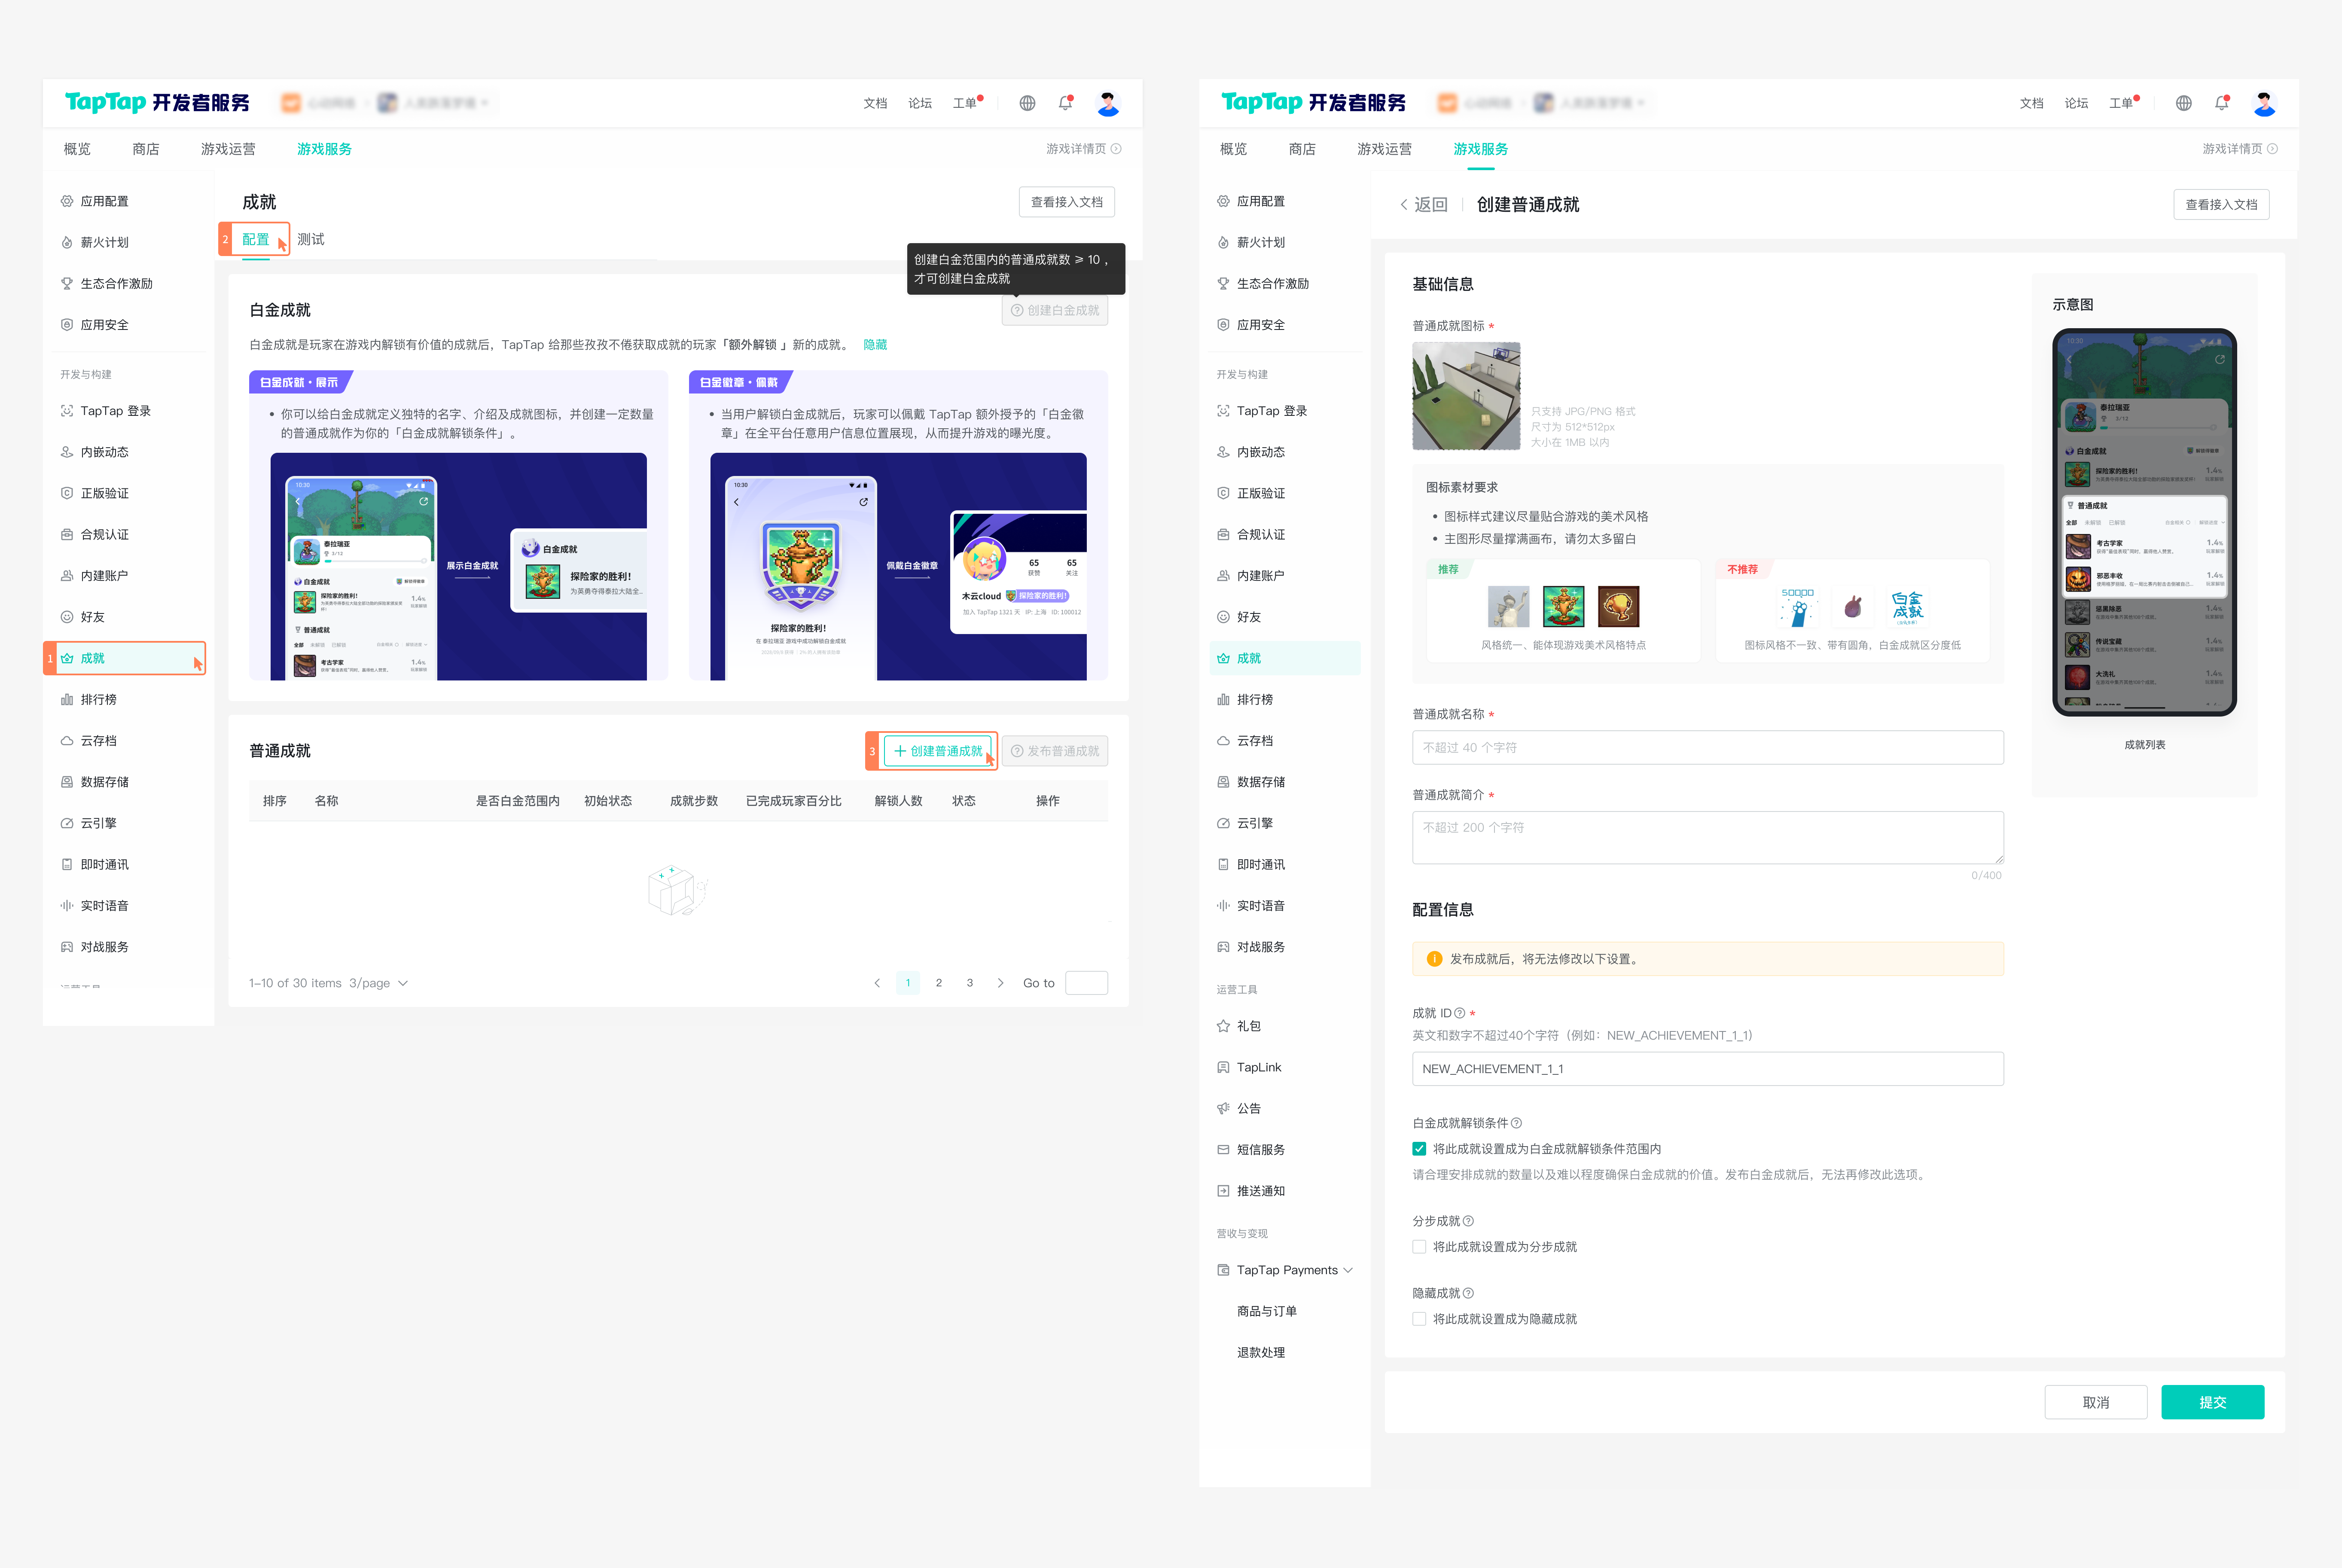Click the globe language icon in right window header
Screen dimensions: 2342x1568
pyautogui.click(x=2183, y=103)
